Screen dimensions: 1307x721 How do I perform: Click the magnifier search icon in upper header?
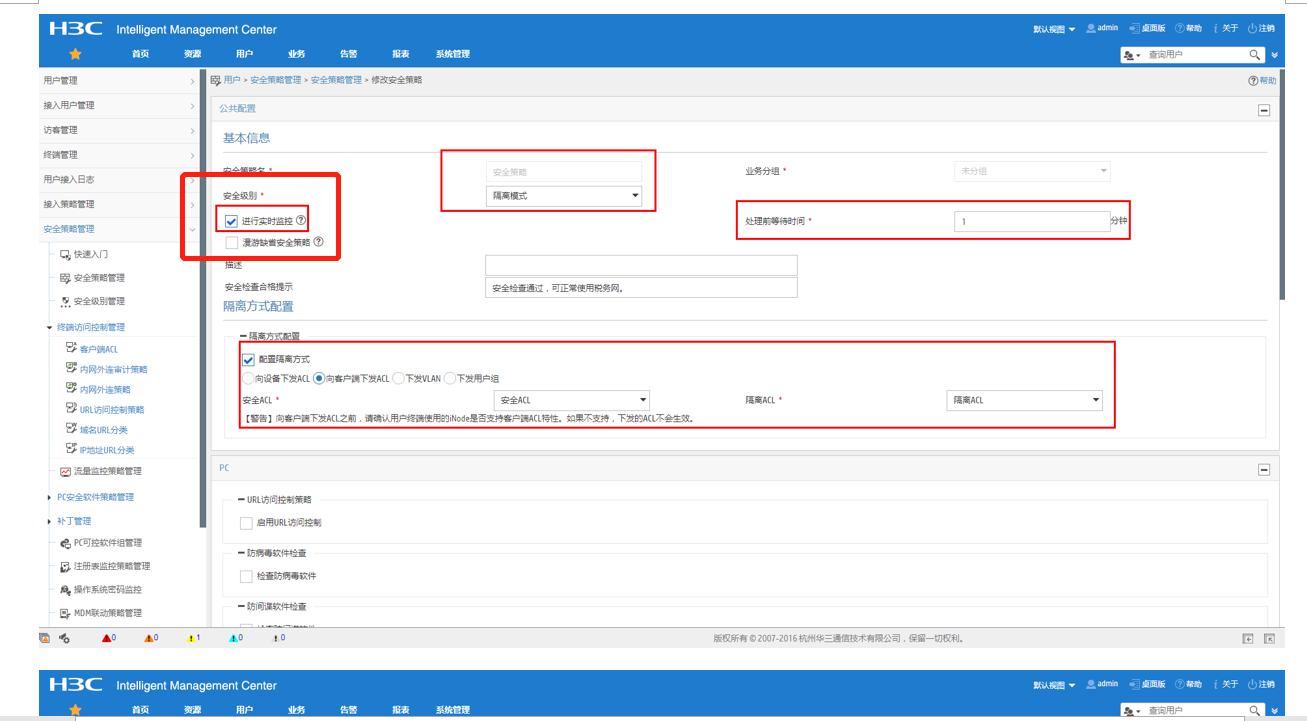coord(1255,55)
